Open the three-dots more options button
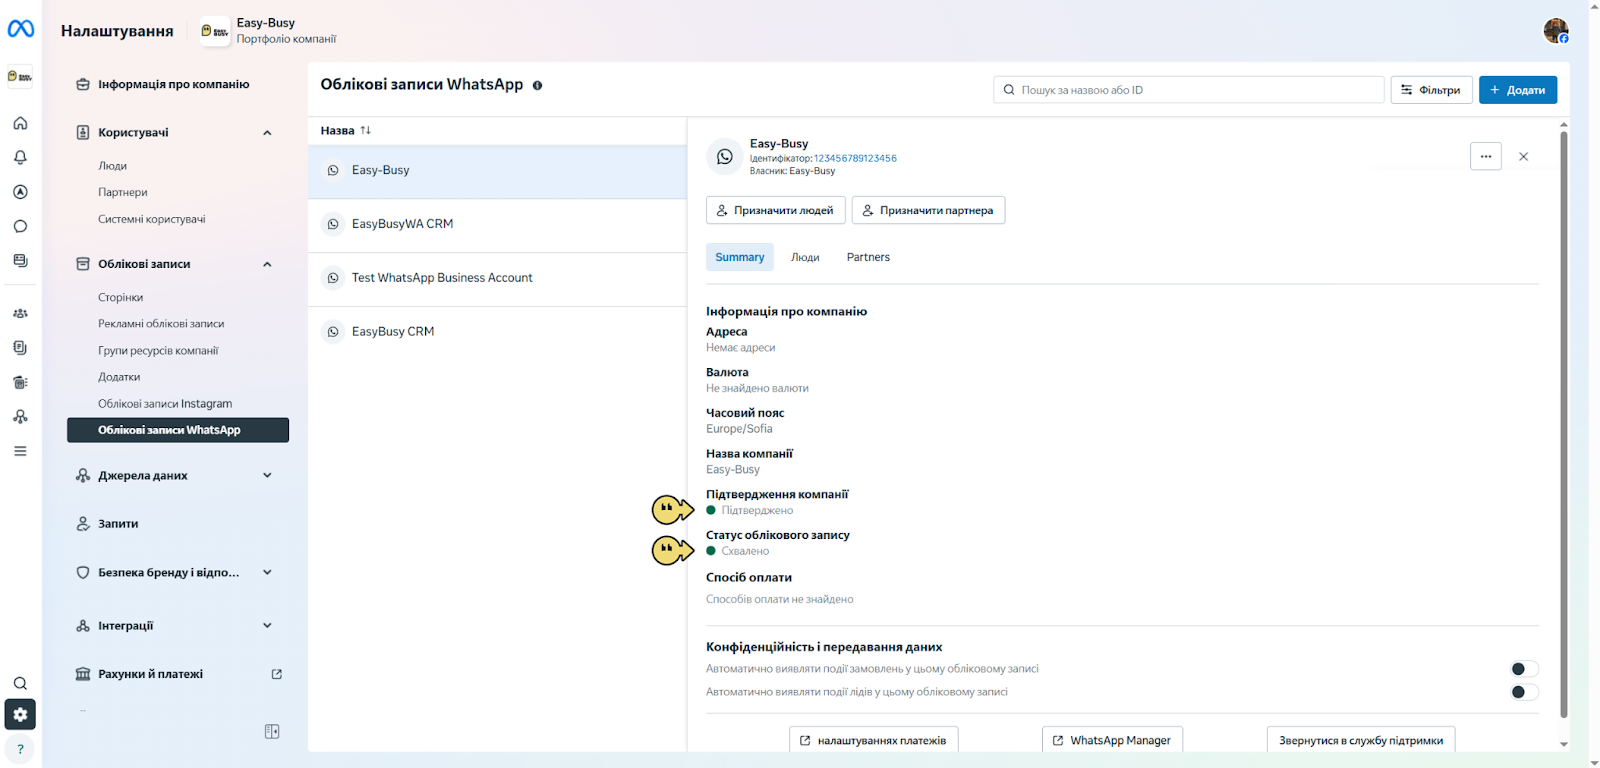The height and width of the screenshot is (768, 1600). click(x=1486, y=156)
